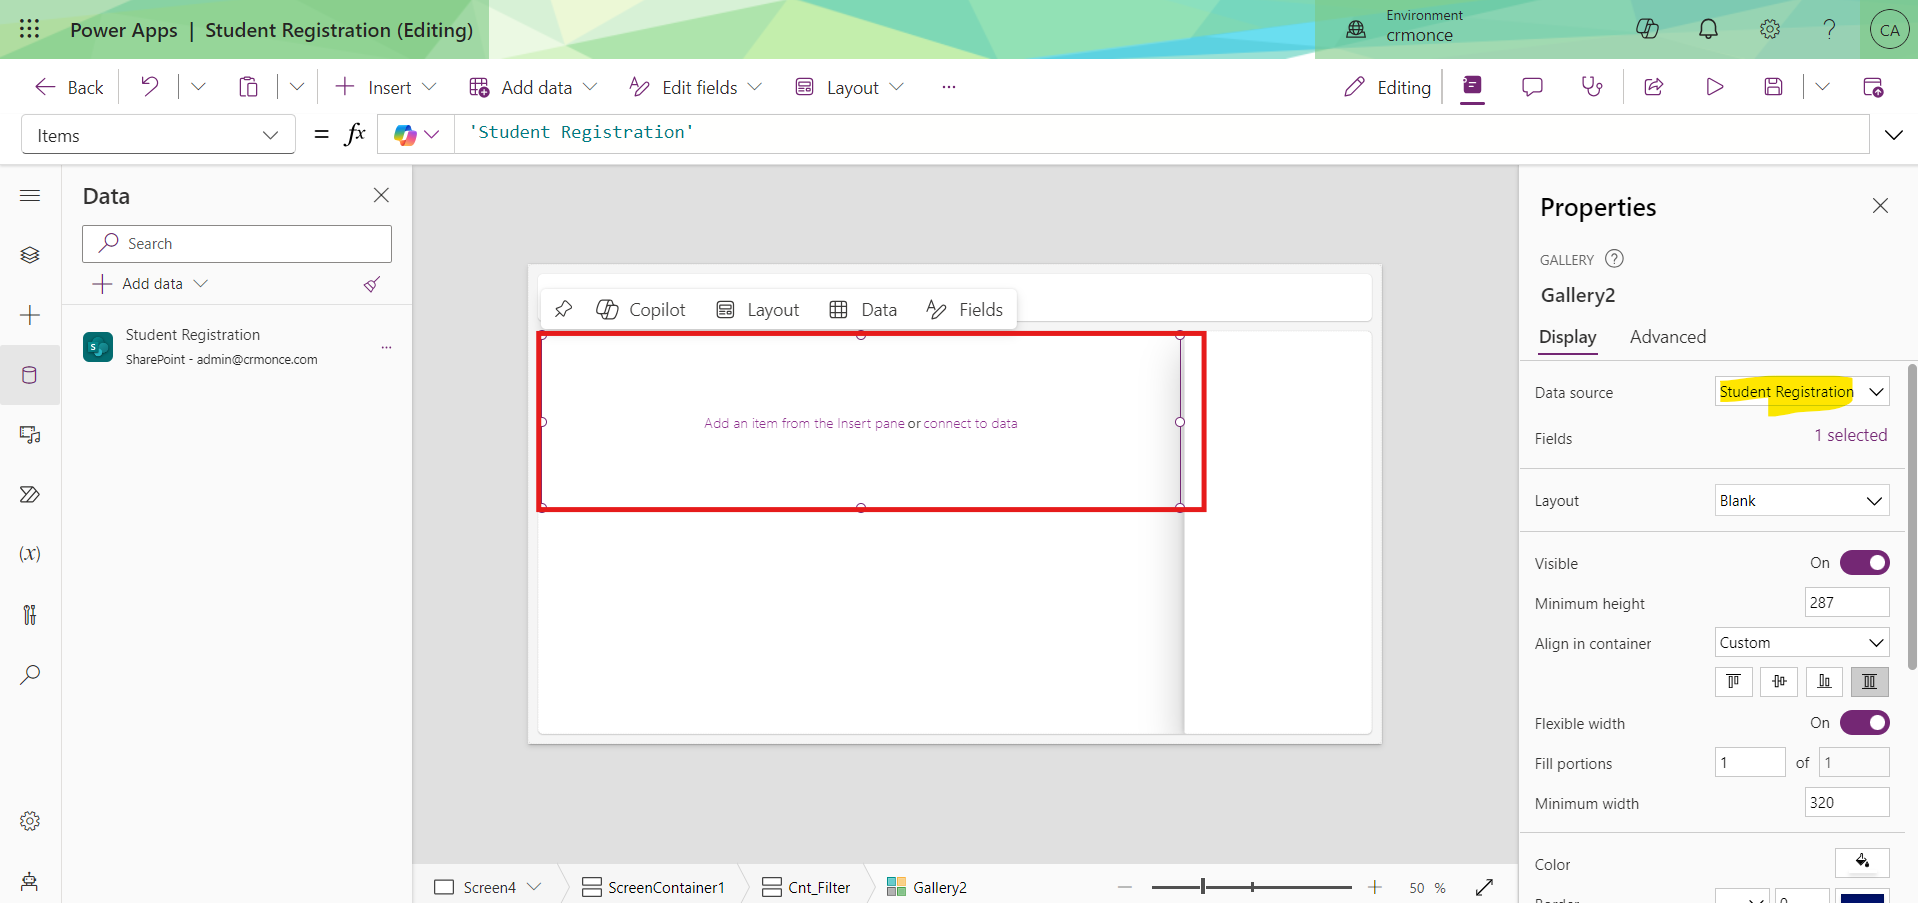Open Virtual agent icon at rail bottom

30,881
